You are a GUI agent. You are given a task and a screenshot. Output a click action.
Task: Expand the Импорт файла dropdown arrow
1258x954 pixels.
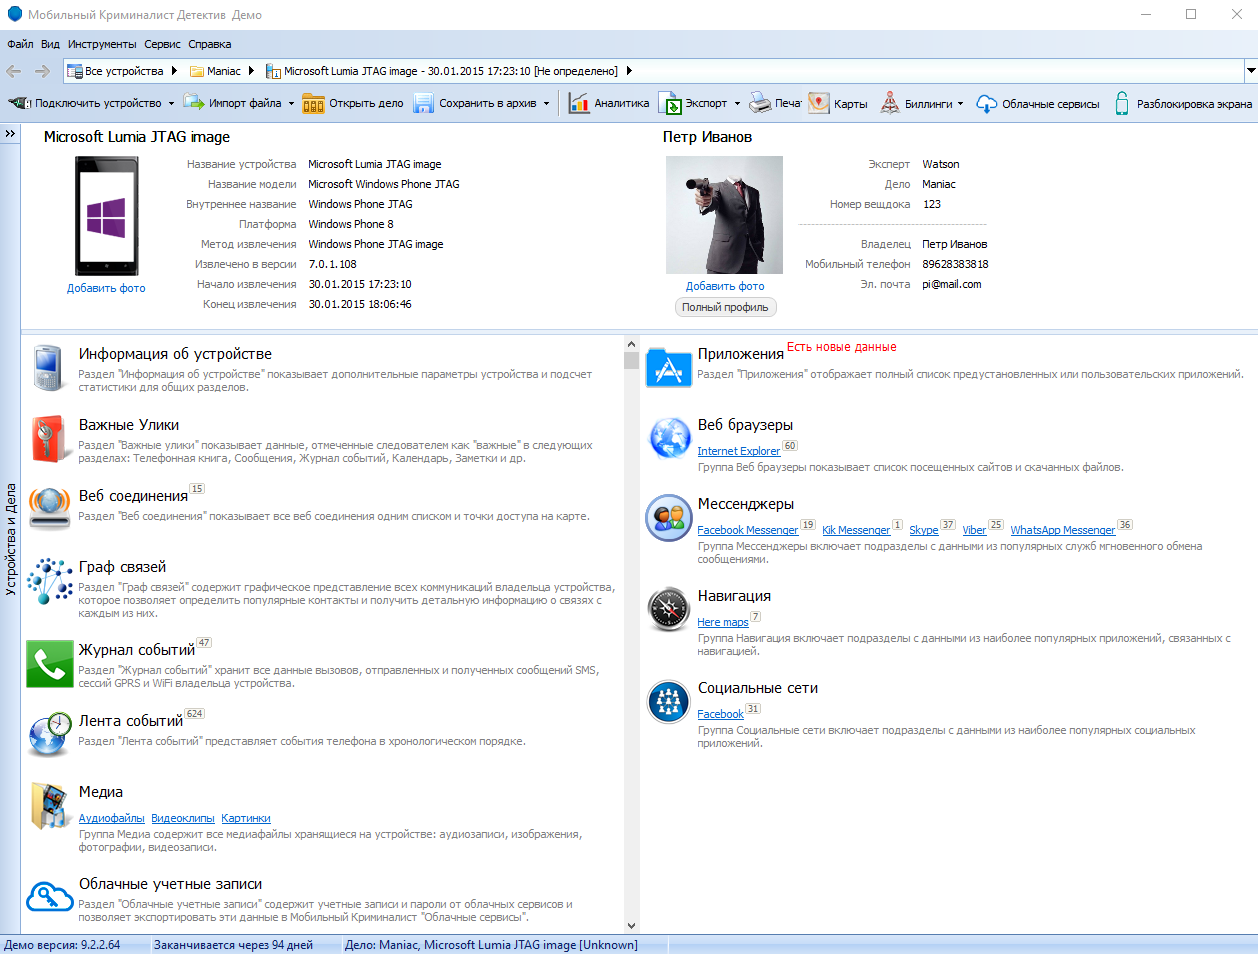[x=291, y=103]
